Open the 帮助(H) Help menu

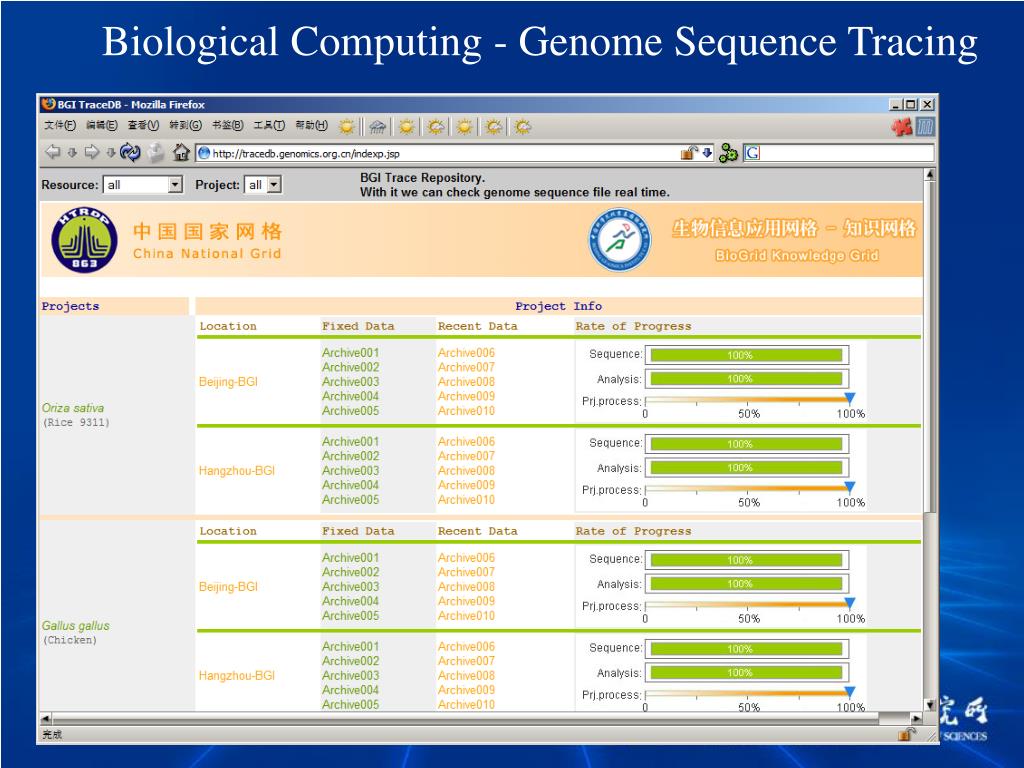coord(311,125)
